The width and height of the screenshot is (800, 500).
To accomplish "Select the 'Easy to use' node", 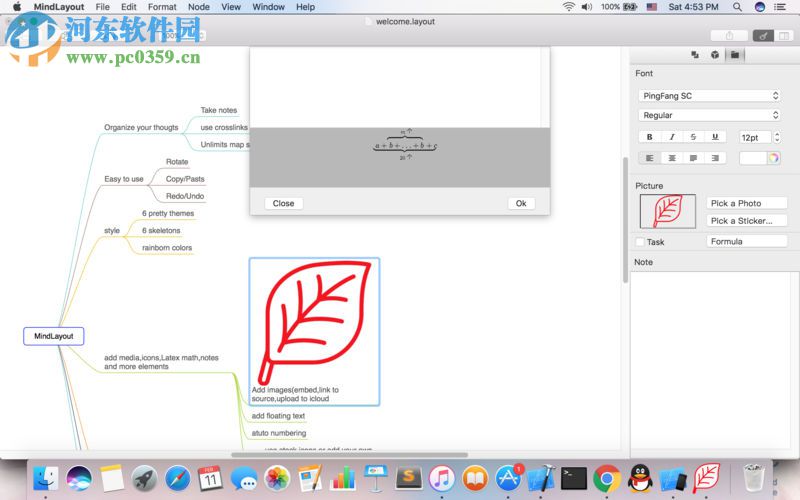I will [x=124, y=179].
